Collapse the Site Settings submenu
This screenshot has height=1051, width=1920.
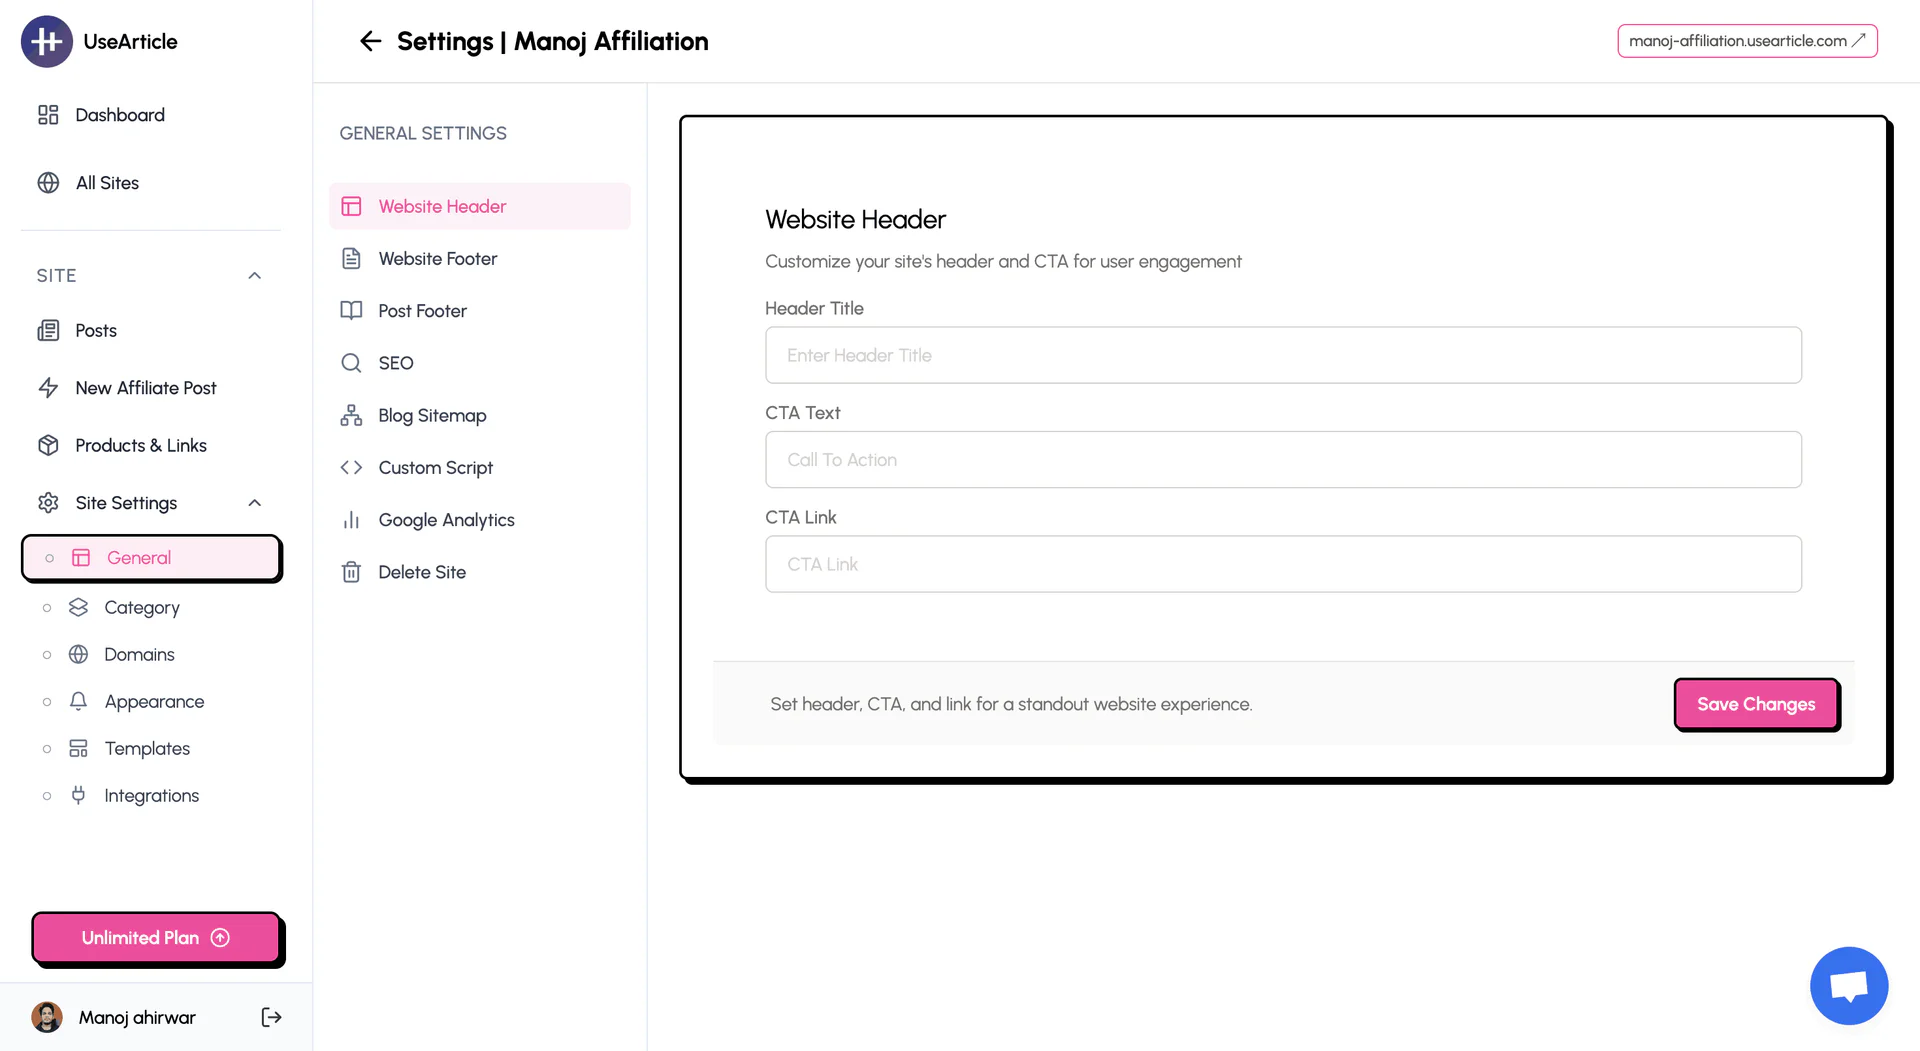pos(254,502)
